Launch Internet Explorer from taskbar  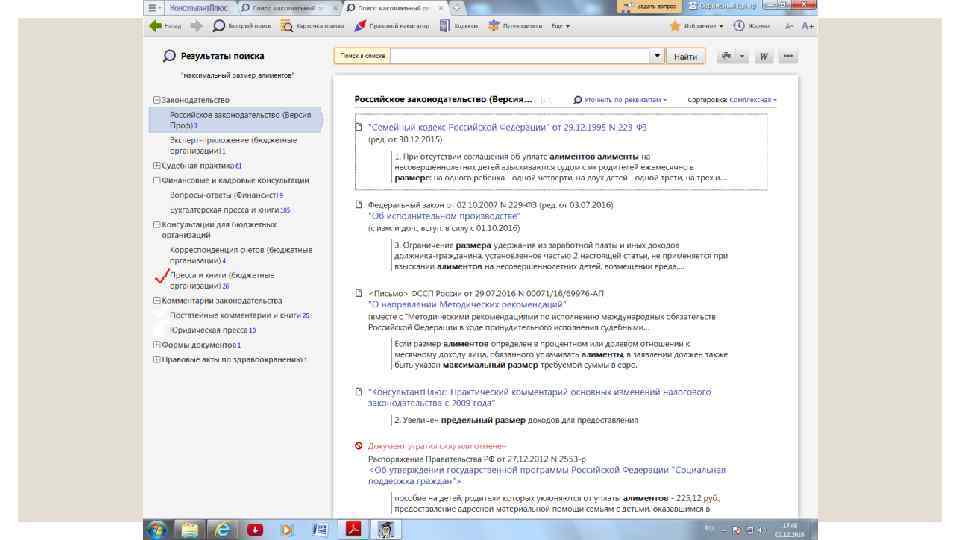point(222,530)
